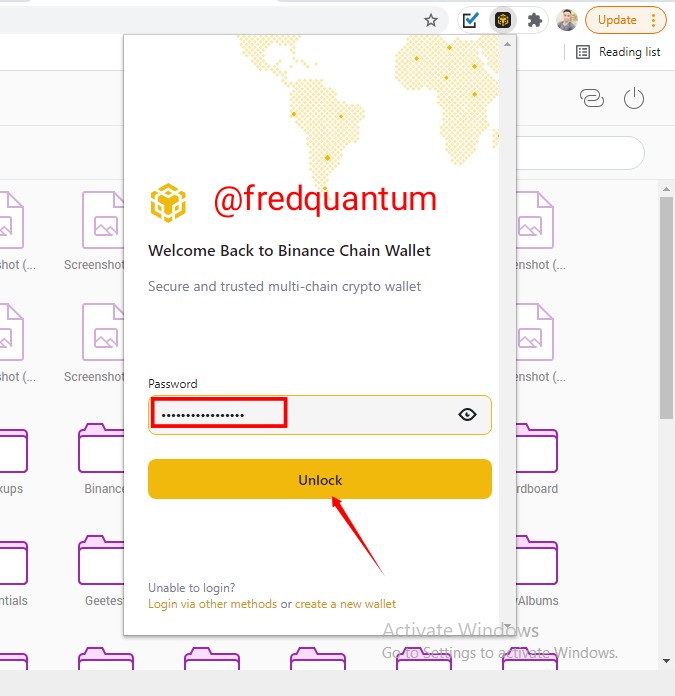Open Chrome three-dot menu in Update pill
This screenshot has height=696, width=675.
tap(653, 20)
